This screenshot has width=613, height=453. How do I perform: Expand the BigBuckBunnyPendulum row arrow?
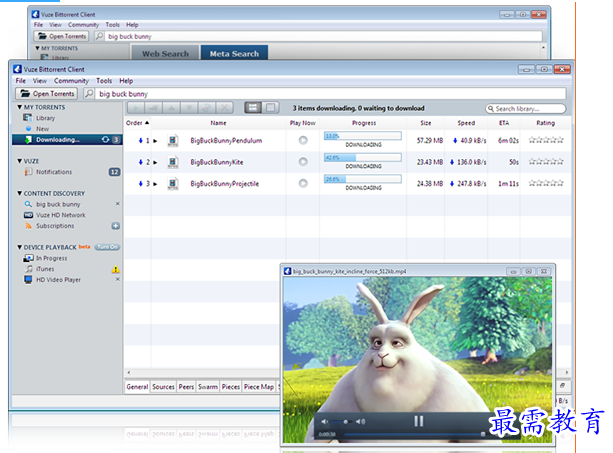coord(155,141)
